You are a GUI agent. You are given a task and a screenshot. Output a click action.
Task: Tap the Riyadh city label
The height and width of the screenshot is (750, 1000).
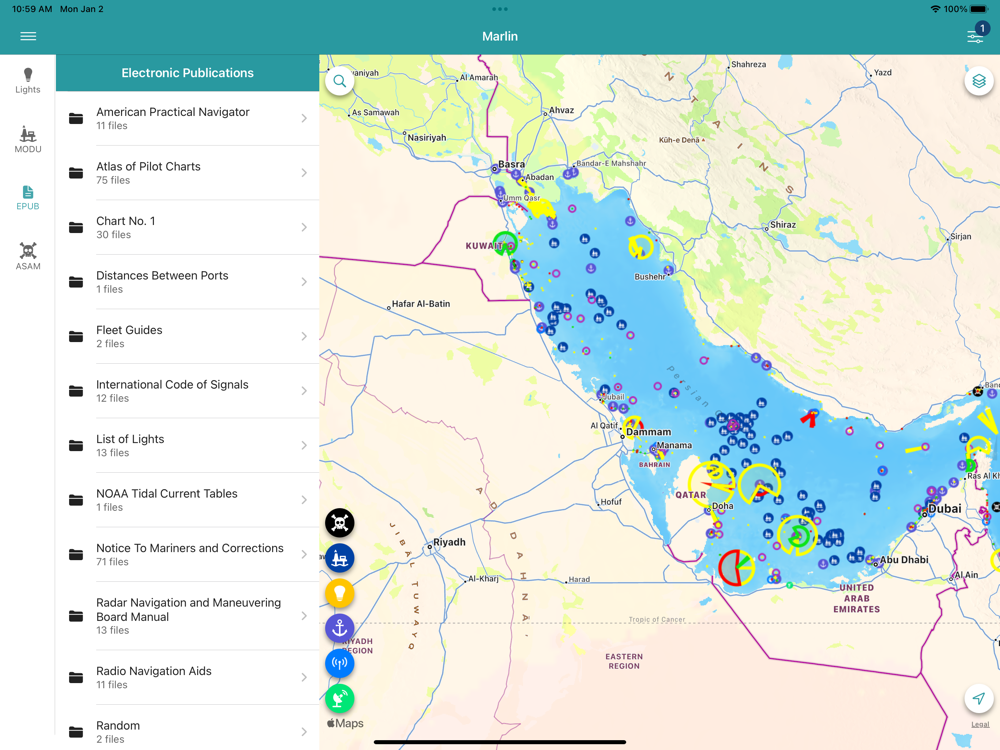(450, 542)
